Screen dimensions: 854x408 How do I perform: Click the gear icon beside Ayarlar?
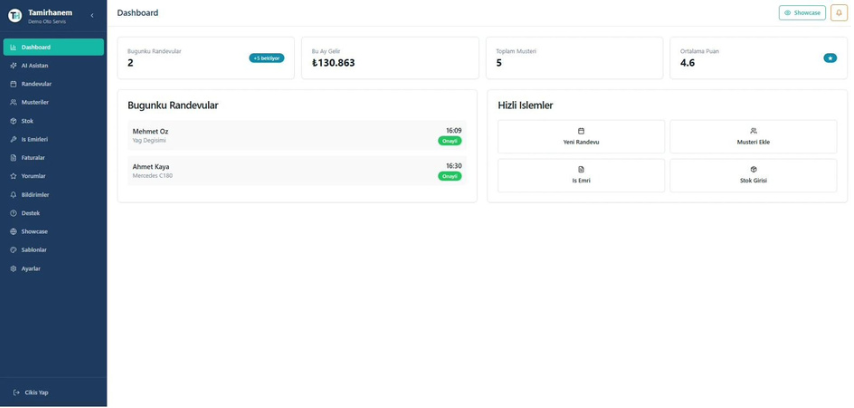(13, 269)
